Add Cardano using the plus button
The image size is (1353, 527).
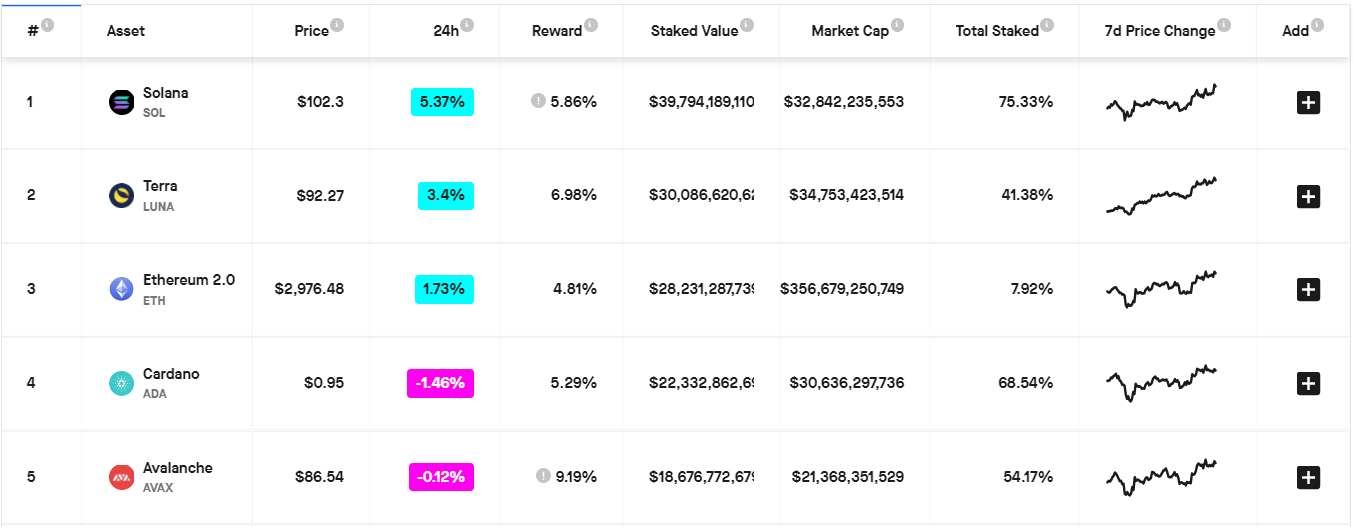[1308, 383]
